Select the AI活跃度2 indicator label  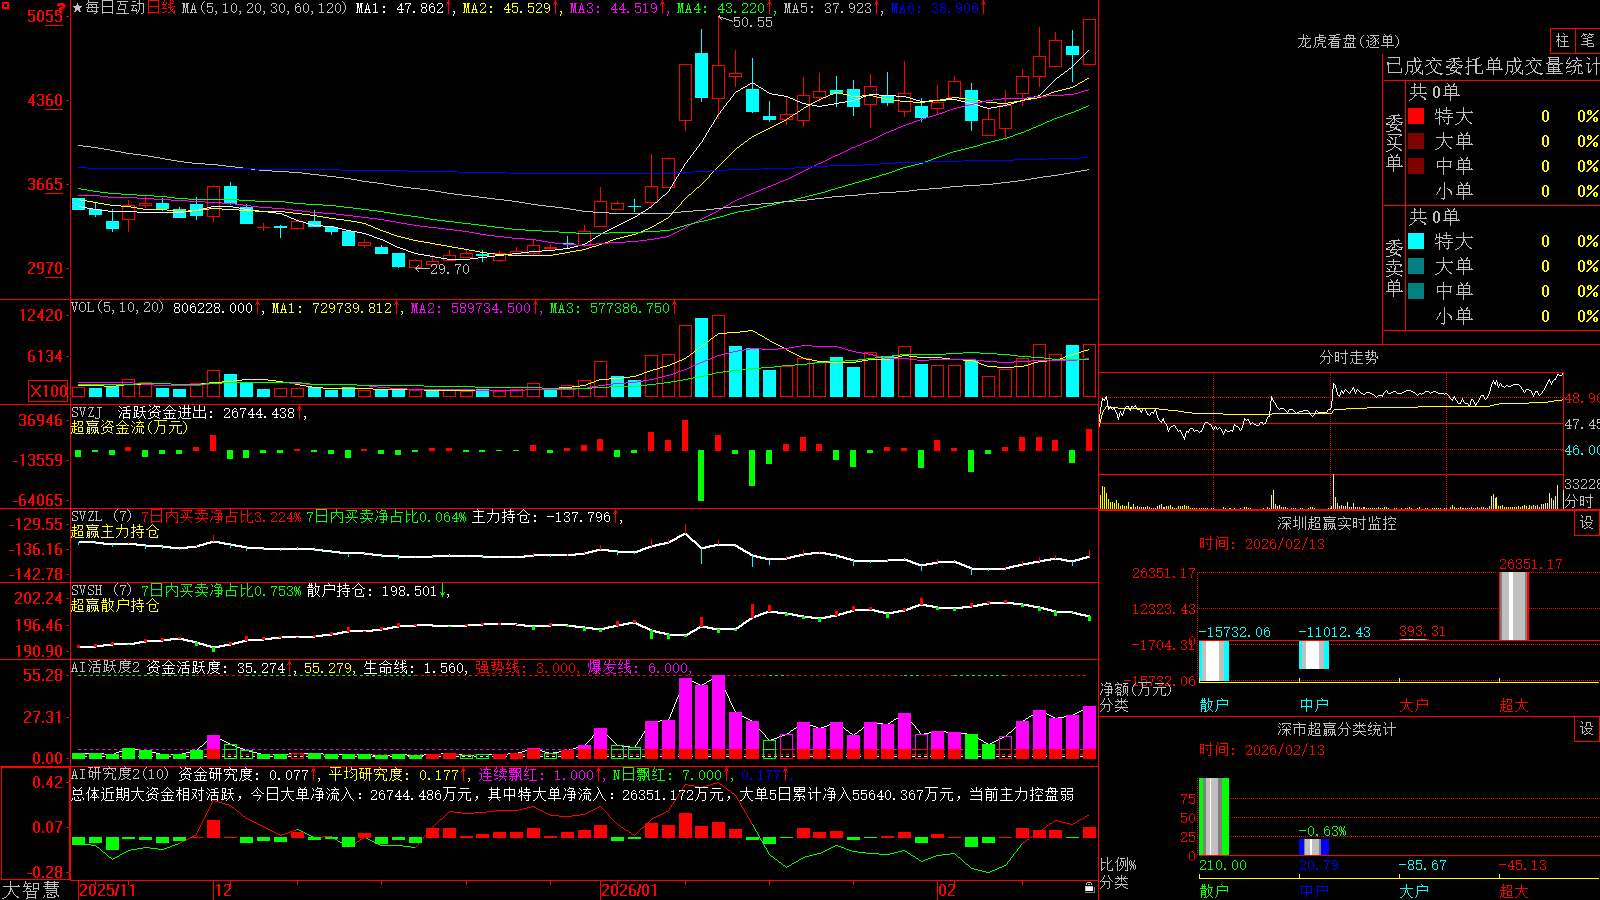106,668
